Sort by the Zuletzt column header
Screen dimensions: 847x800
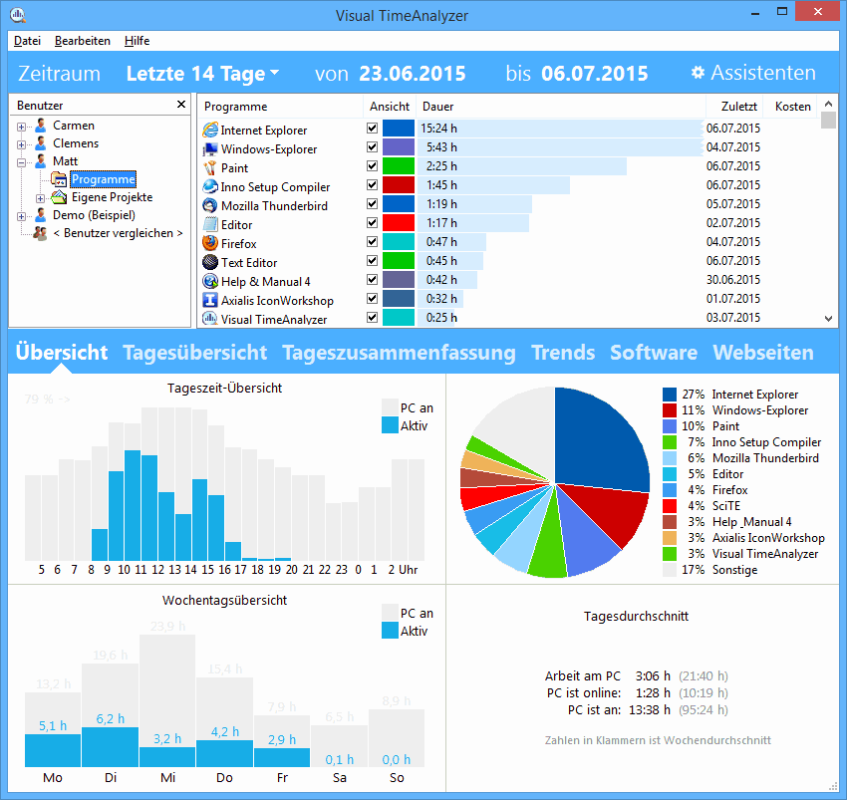735,106
